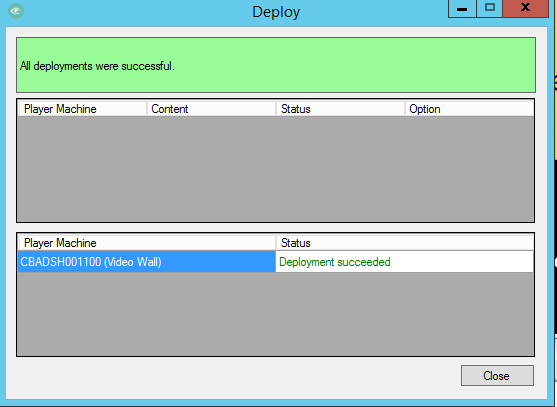This screenshot has height=407, width=557.
Task: Click empty gray area of lower grid
Action: (276, 314)
